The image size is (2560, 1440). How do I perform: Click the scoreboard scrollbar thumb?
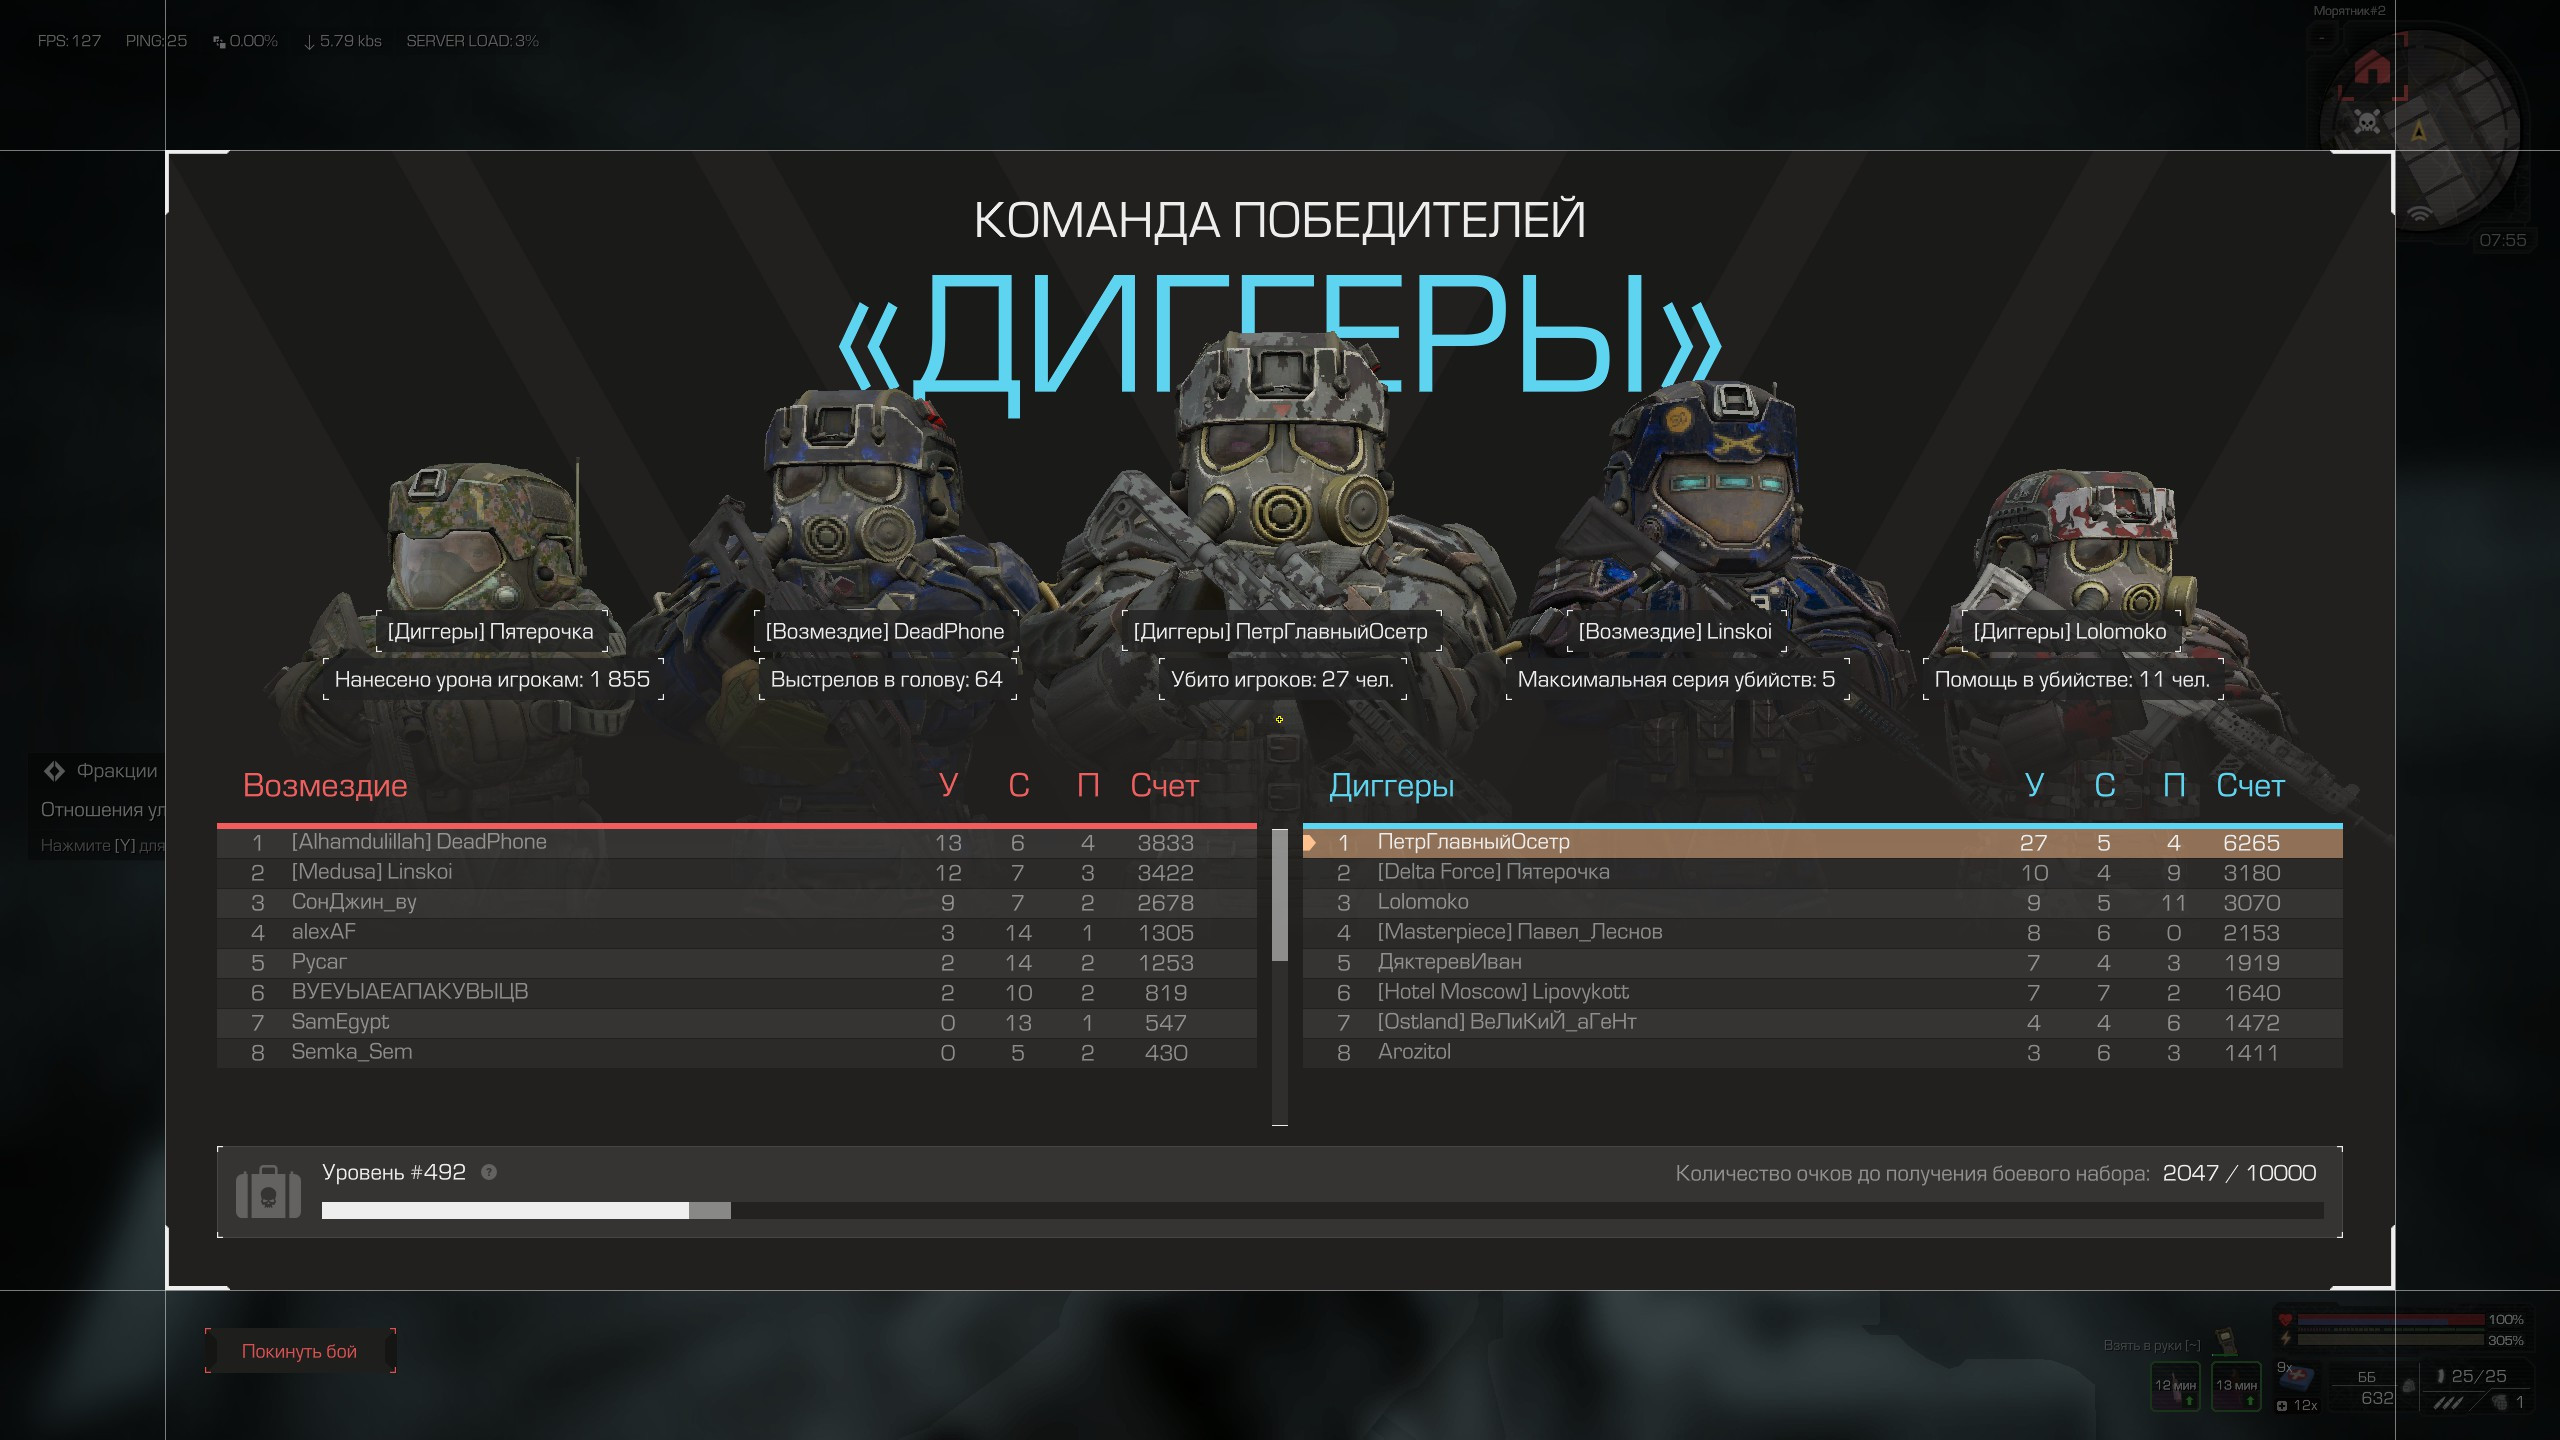click(1280, 894)
